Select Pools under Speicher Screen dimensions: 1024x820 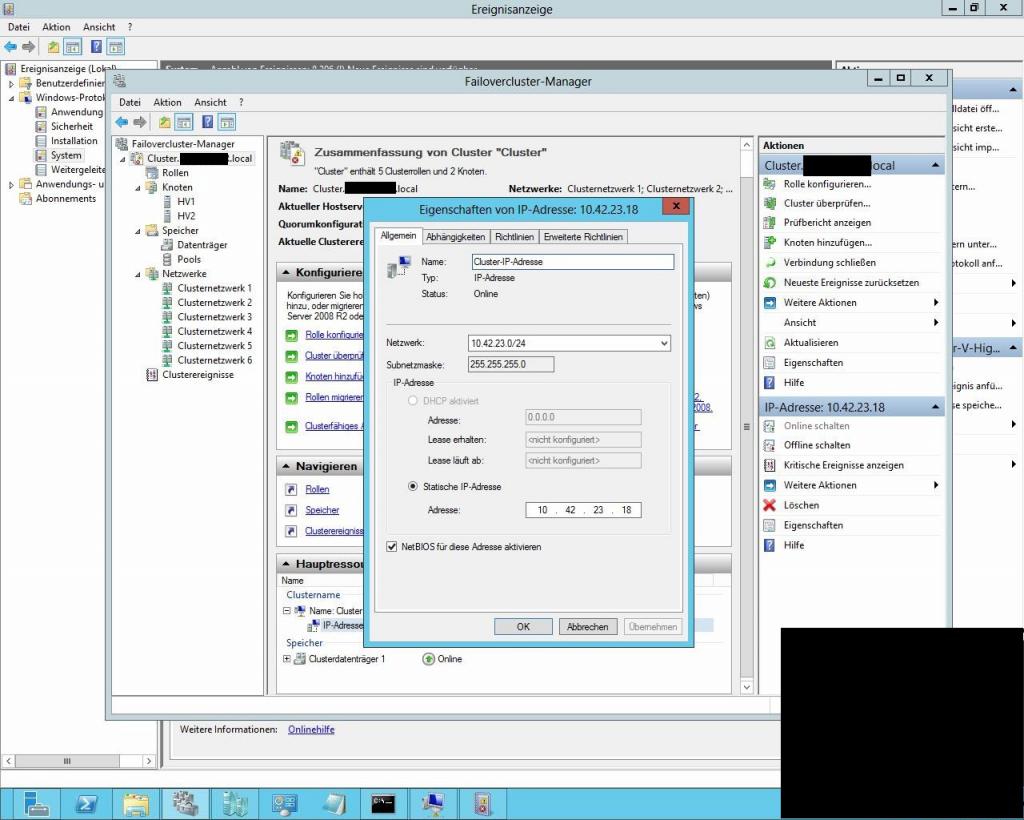pos(189,260)
